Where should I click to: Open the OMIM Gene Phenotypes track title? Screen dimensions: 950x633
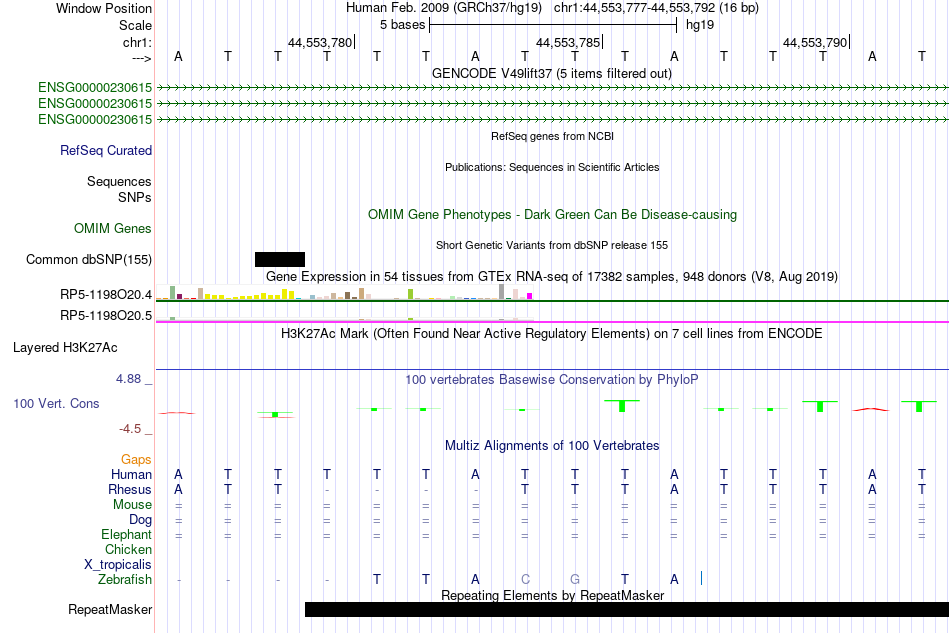pos(552,214)
